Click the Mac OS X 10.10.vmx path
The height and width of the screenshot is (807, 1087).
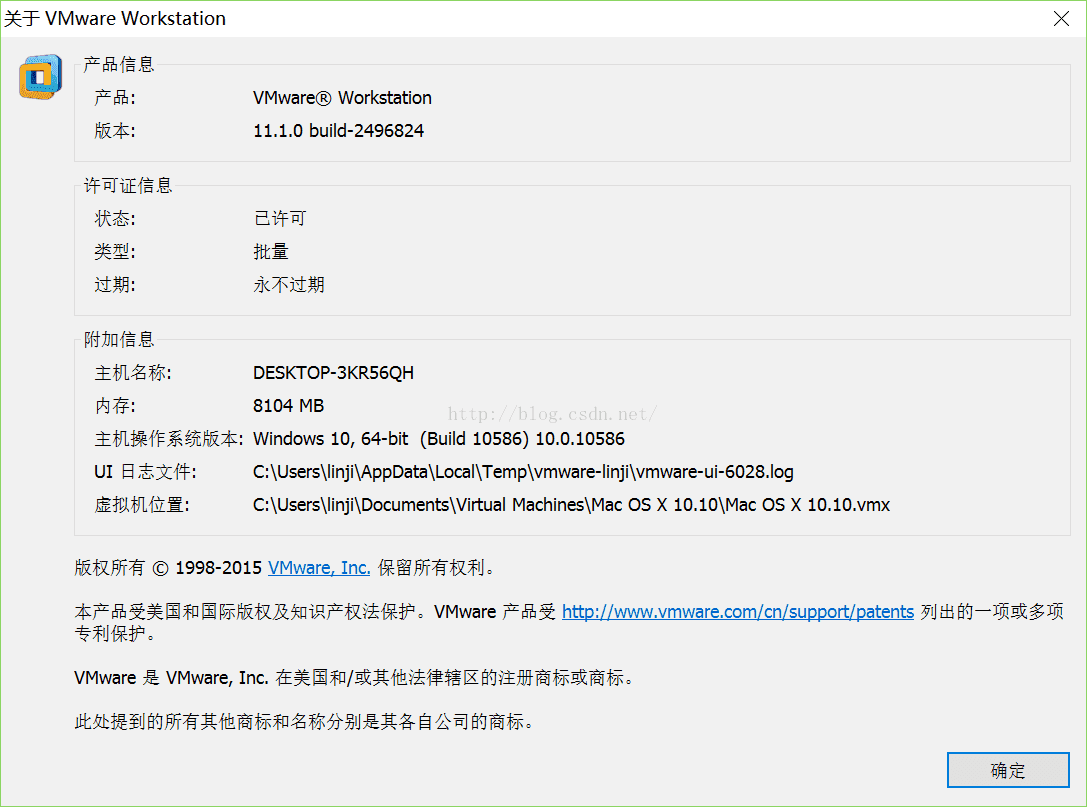(571, 505)
